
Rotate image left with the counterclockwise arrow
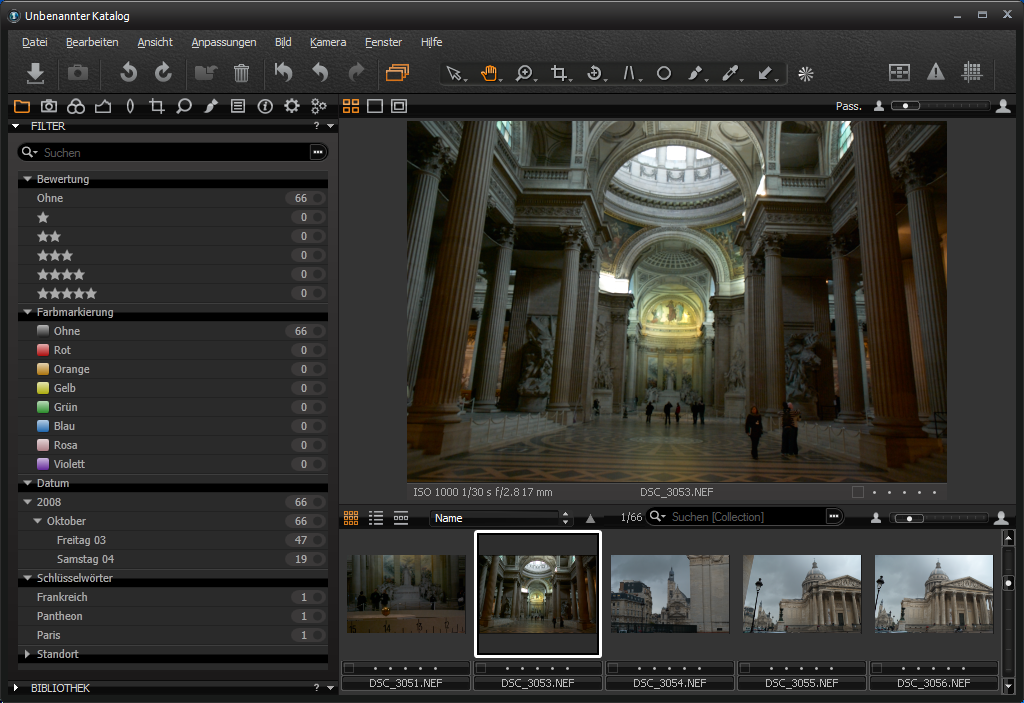click(x=128, y=73)
